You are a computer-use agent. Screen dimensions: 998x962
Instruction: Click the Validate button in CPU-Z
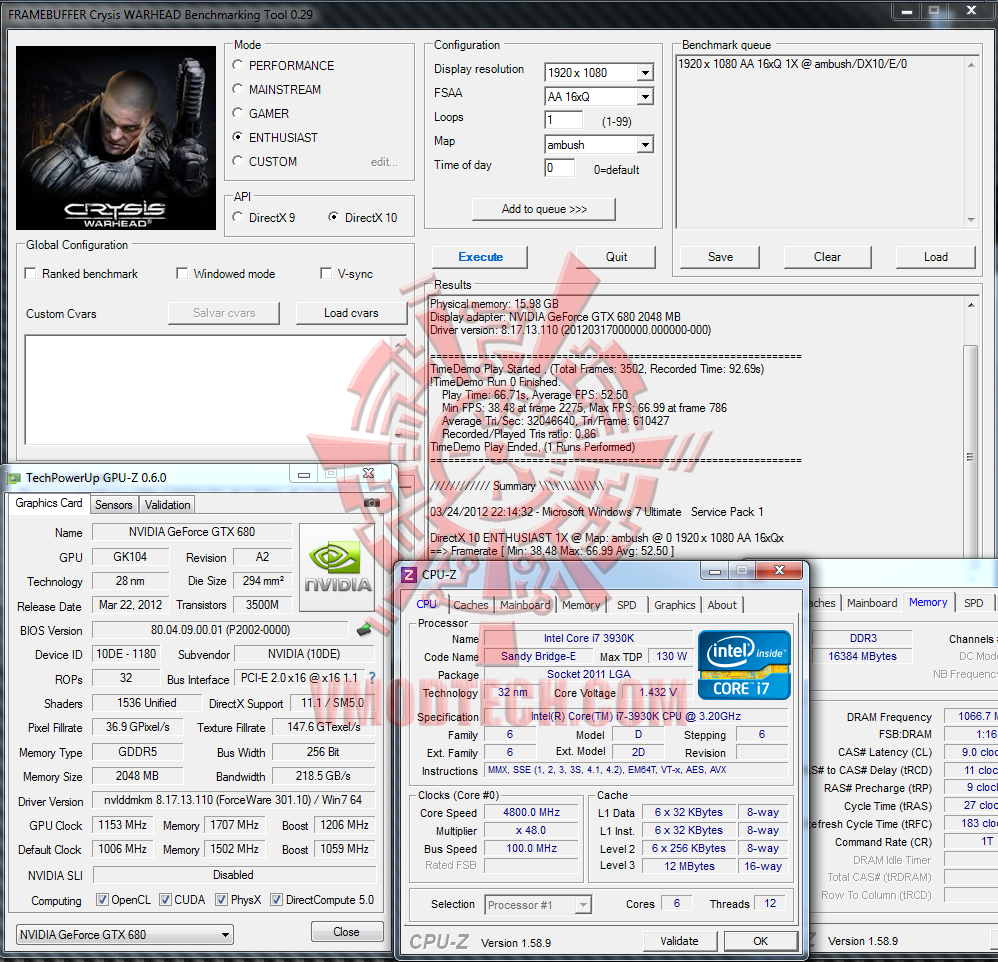pyautogui.click(x=680, y=941)
